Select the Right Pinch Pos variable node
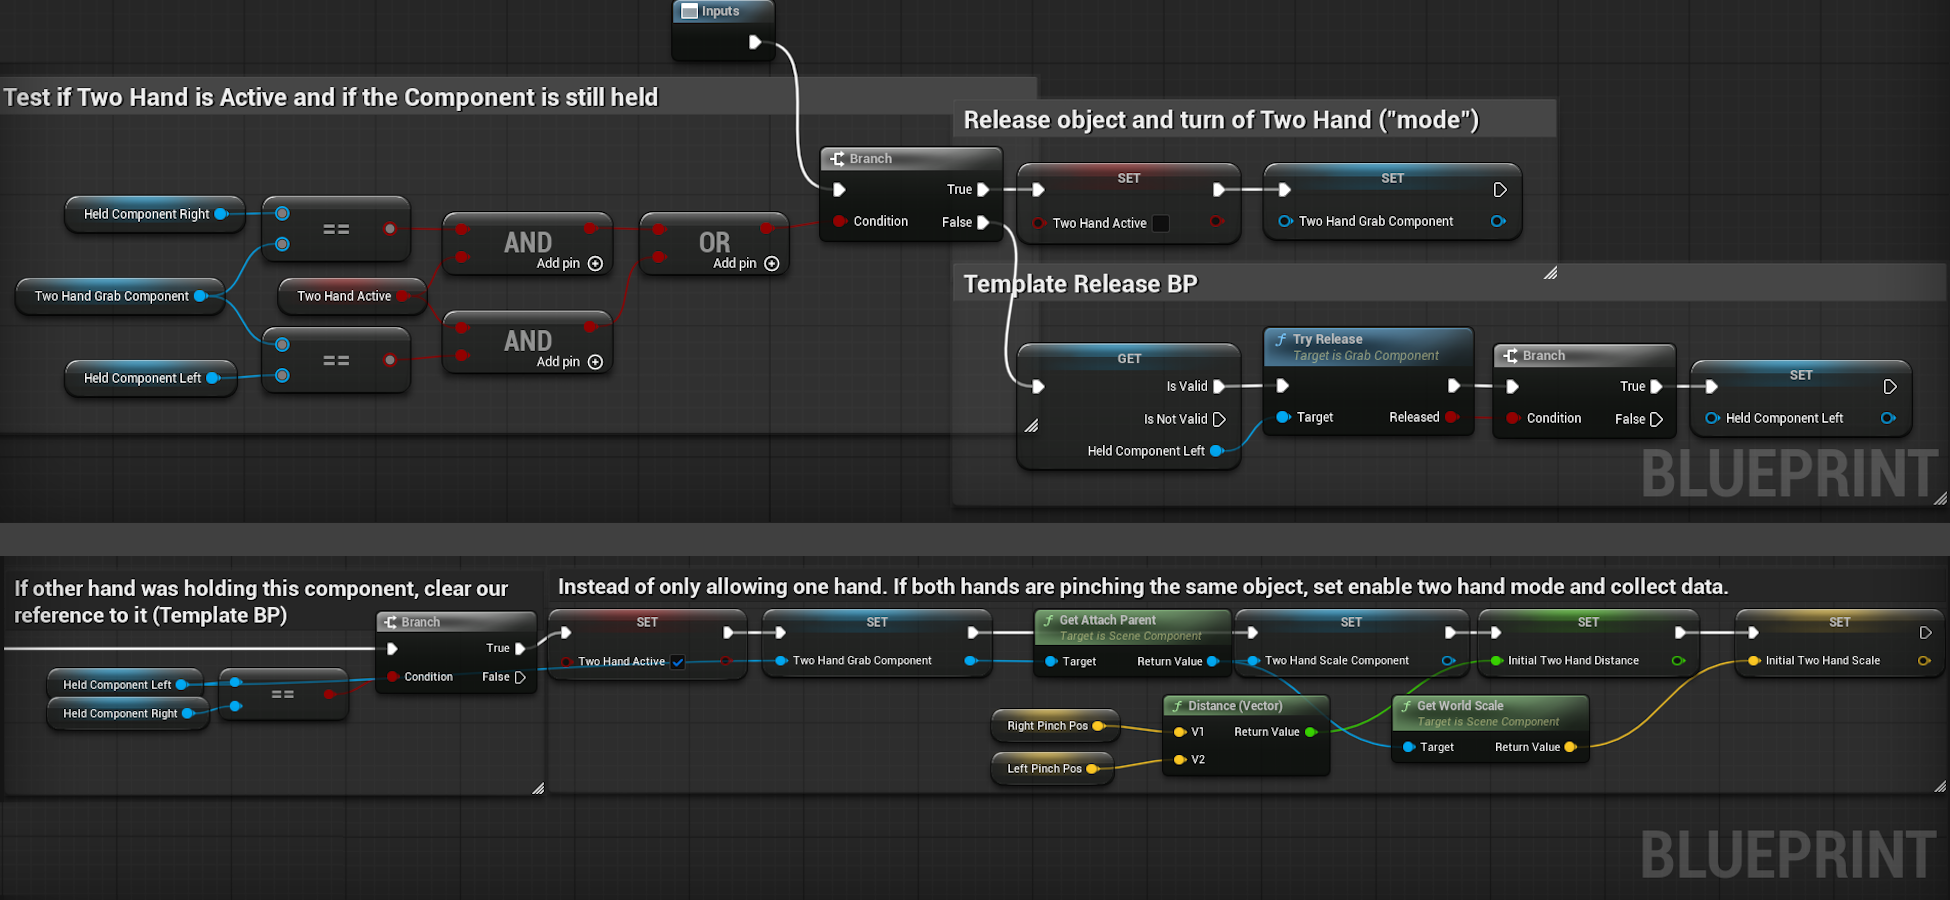The width and height of the screenshot is (1950, 900). pos(1048,725)
